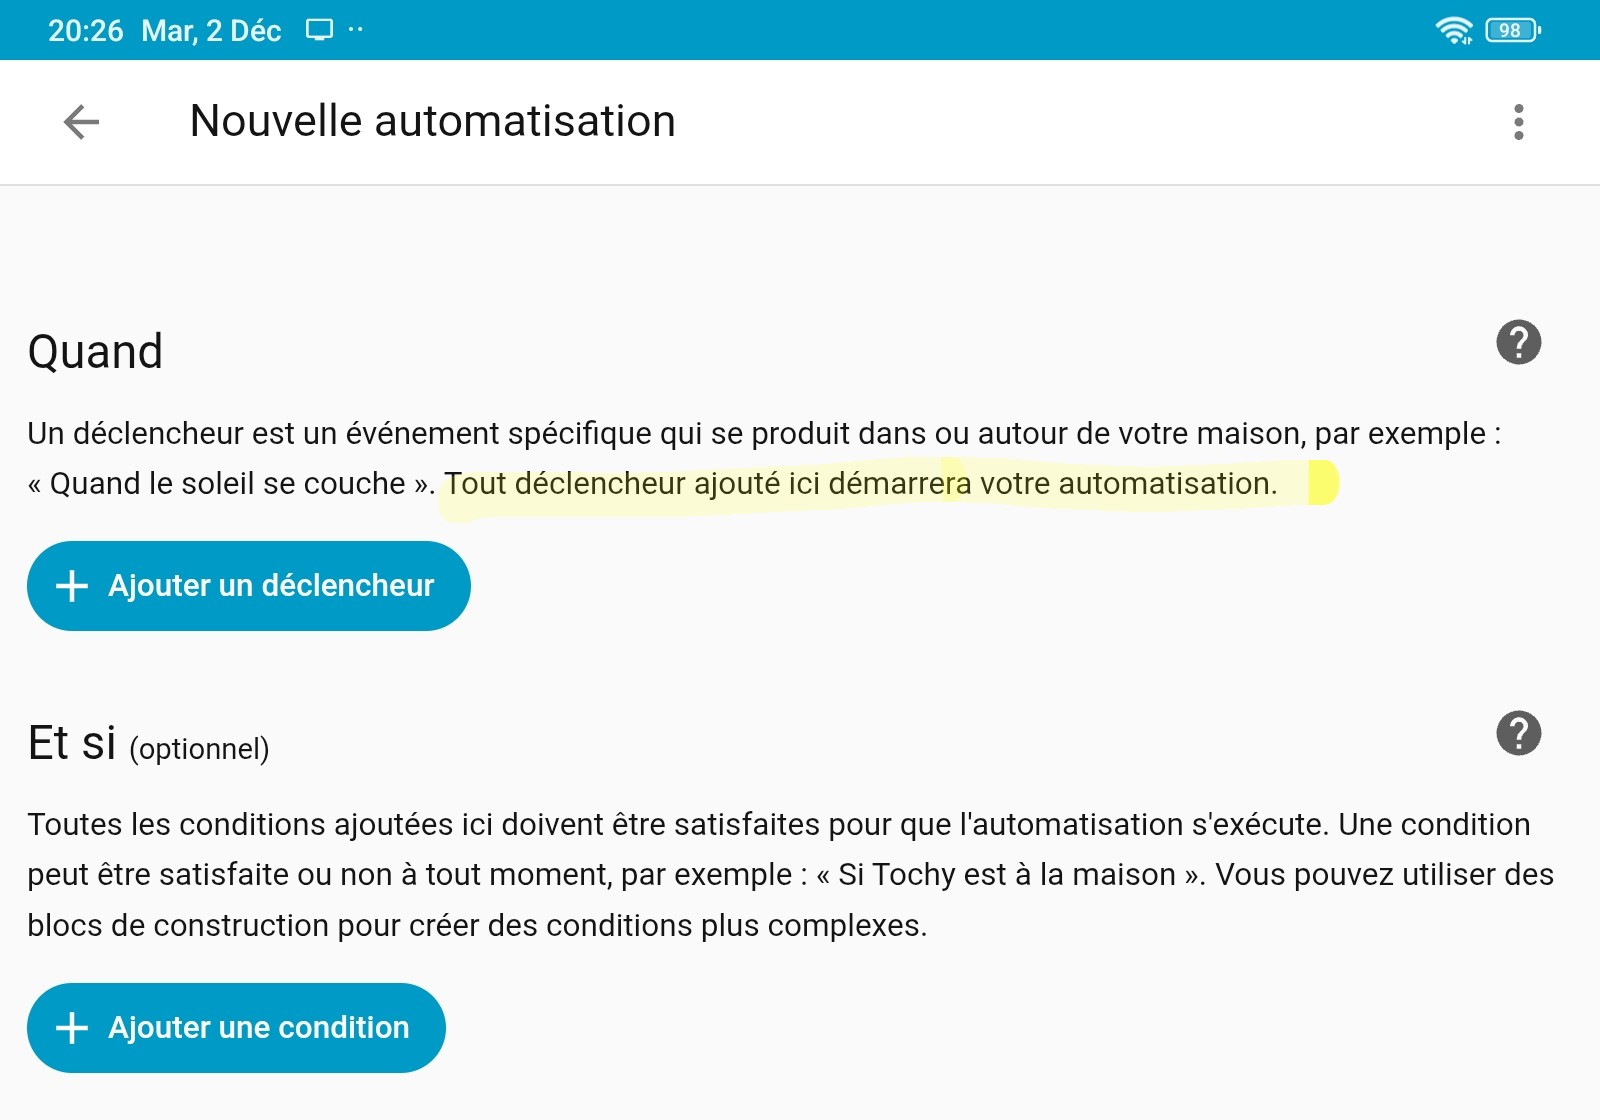Tap the Wi-Fi status icon
Screen dimensions: 1600x1120
click(1453, 30)
